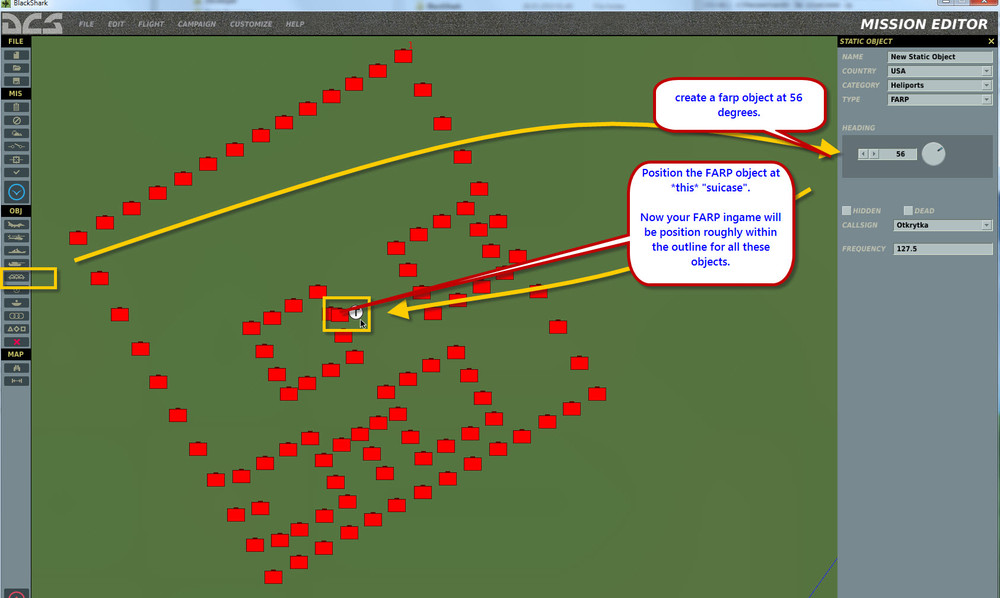Open the HELP menu
This screenshot has height=598, width=1000.
(295, 24)
